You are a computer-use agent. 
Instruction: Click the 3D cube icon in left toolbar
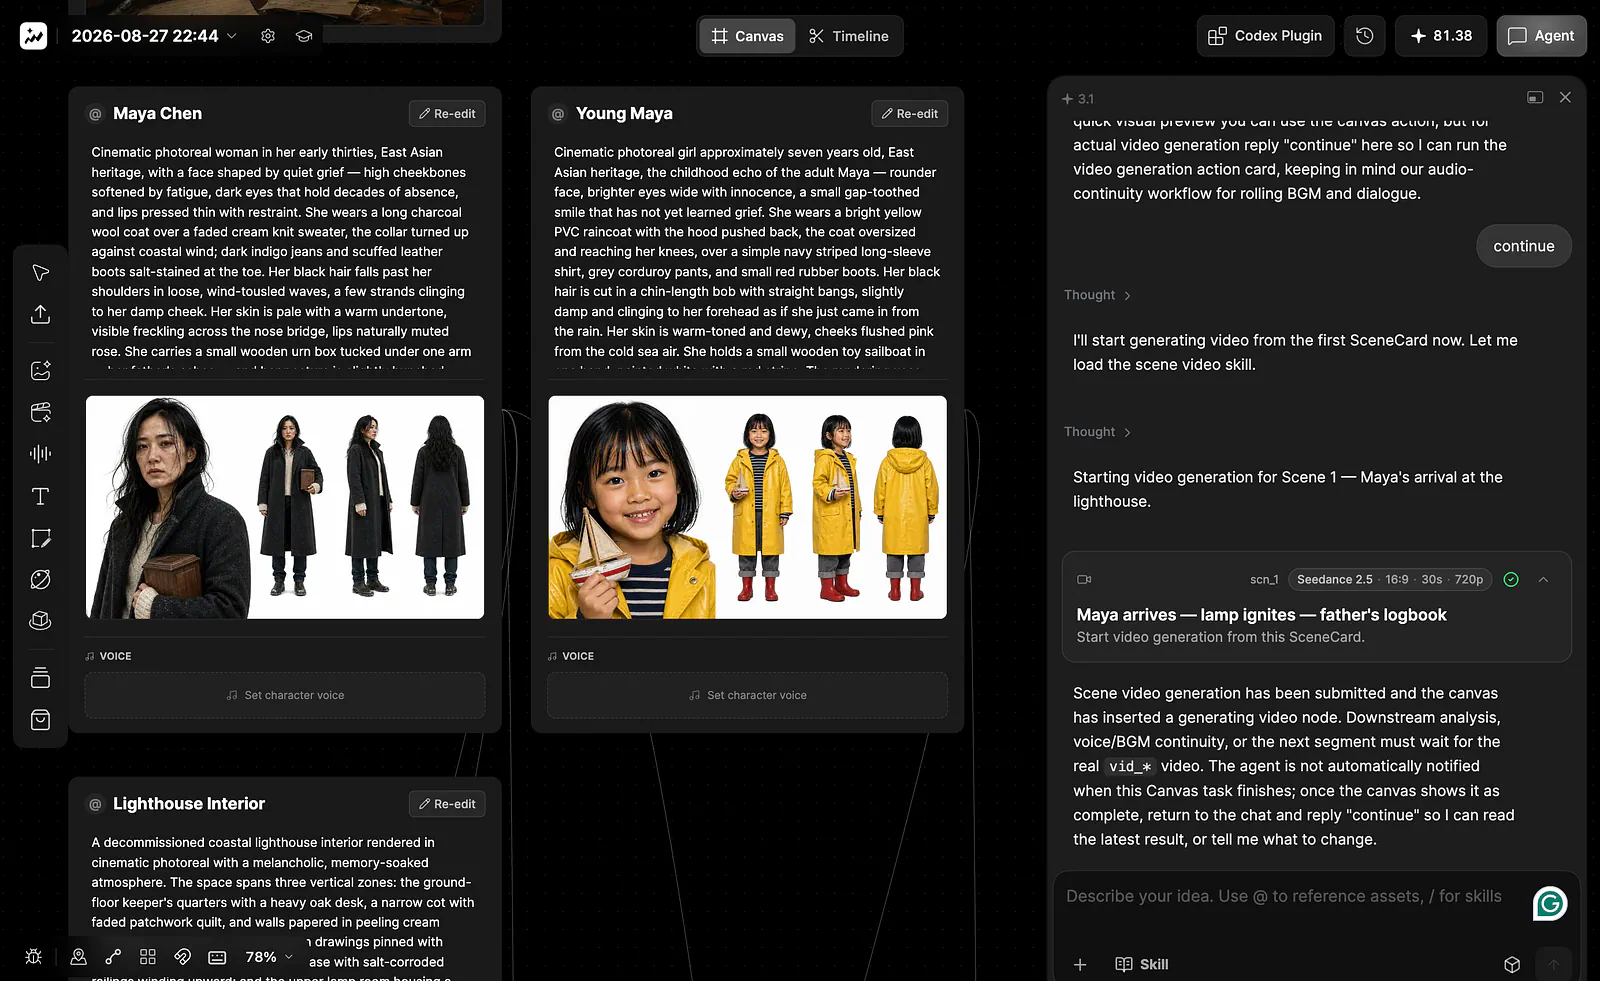41,620
